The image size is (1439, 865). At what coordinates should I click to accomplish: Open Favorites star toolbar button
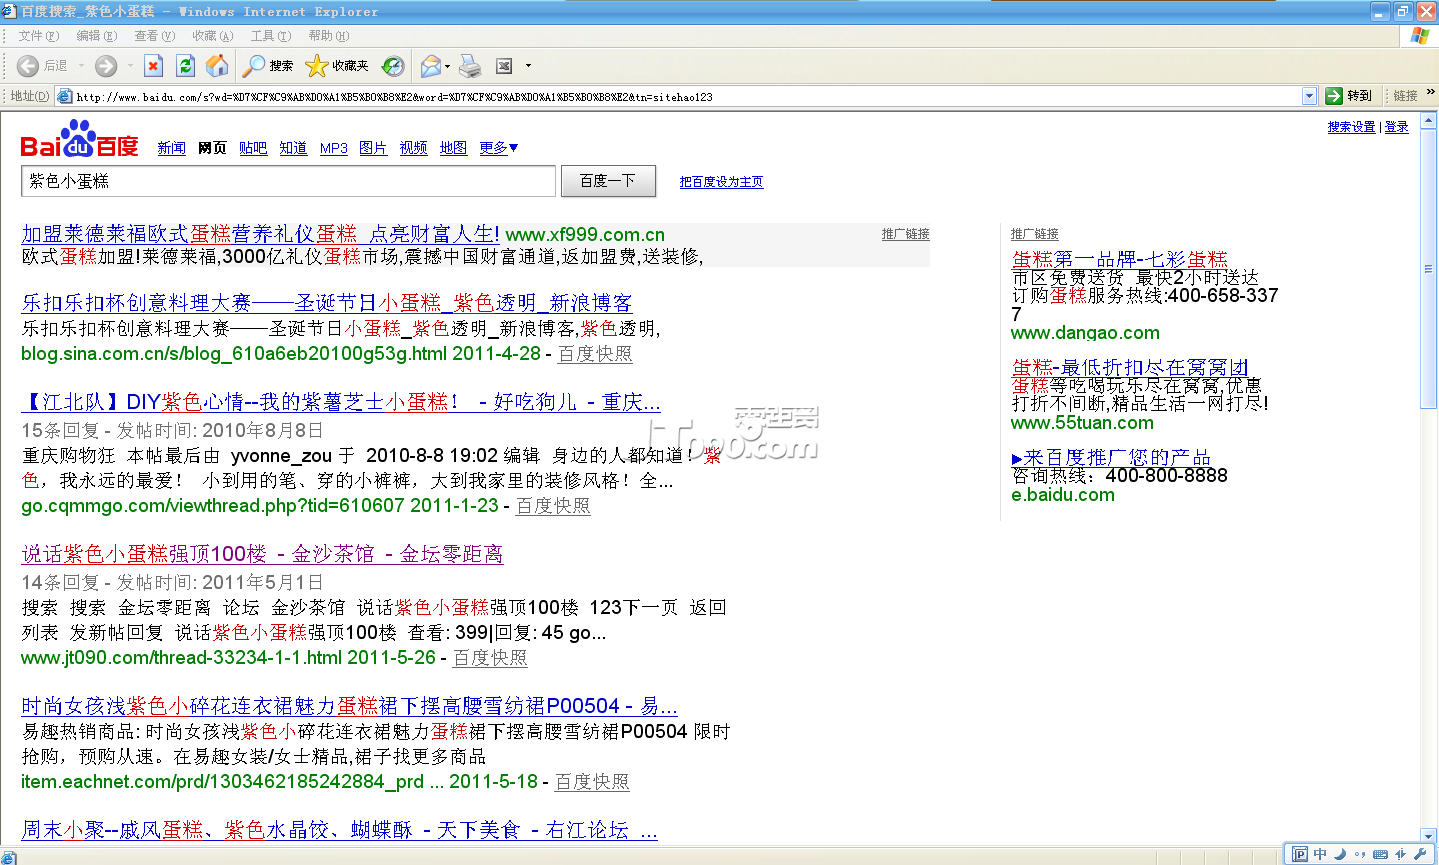(337, 66)
